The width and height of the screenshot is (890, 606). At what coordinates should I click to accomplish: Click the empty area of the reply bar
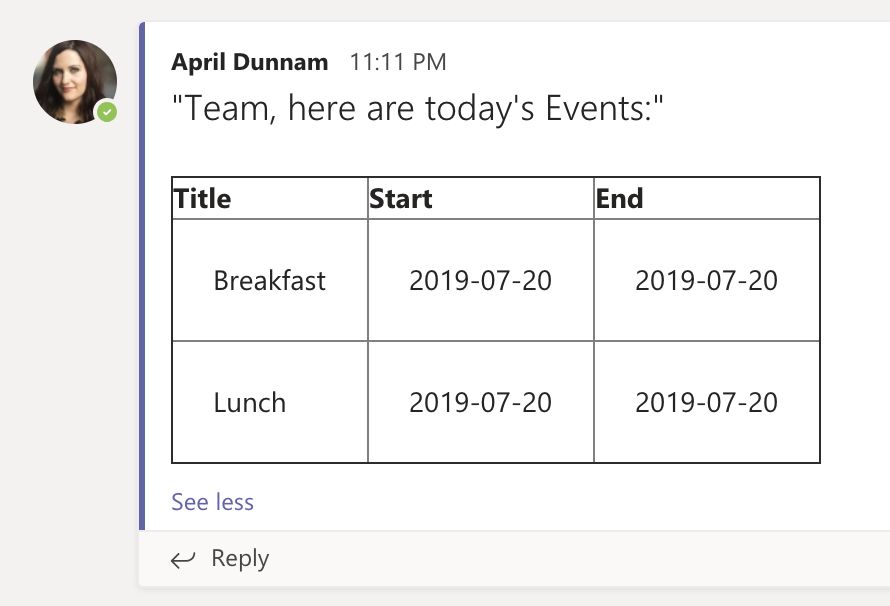click(x=580, y=559)
